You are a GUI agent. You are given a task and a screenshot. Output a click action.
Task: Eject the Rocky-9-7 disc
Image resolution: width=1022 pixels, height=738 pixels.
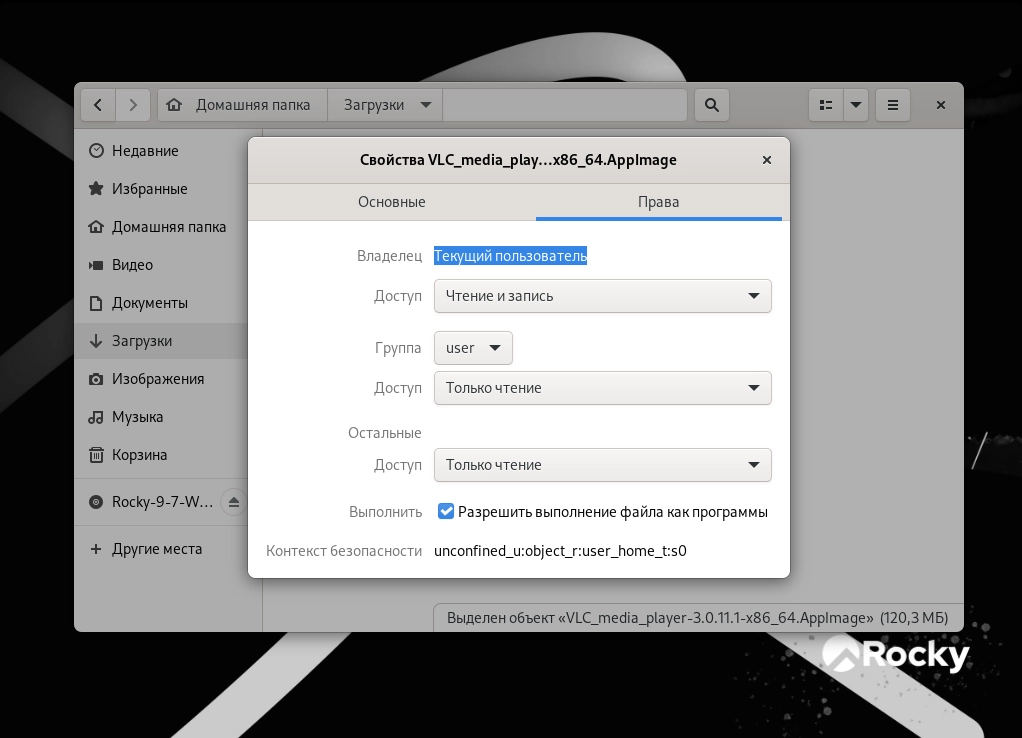point(234,502)
